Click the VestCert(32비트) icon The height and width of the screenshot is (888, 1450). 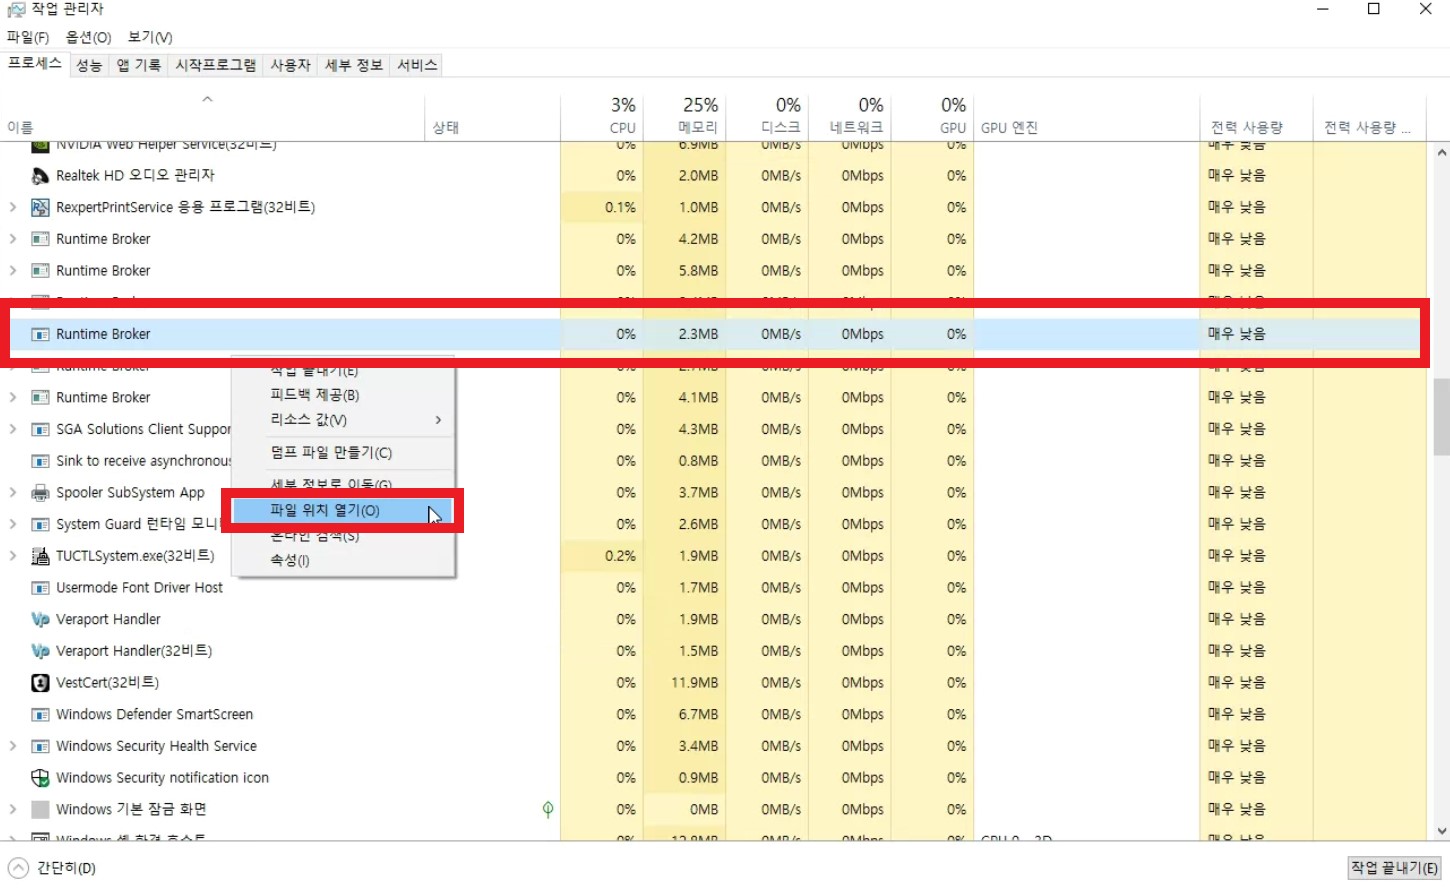[40, 683]
